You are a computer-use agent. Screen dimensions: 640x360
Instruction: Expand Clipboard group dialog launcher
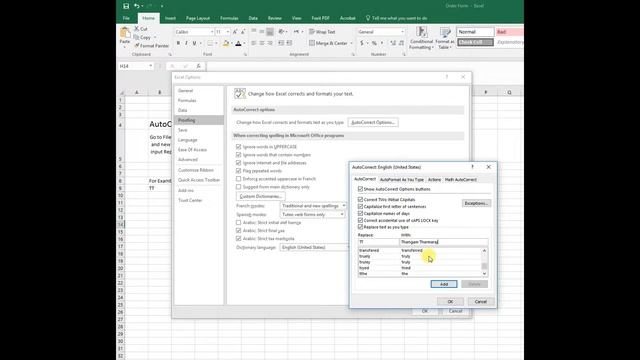coord(170,54)
